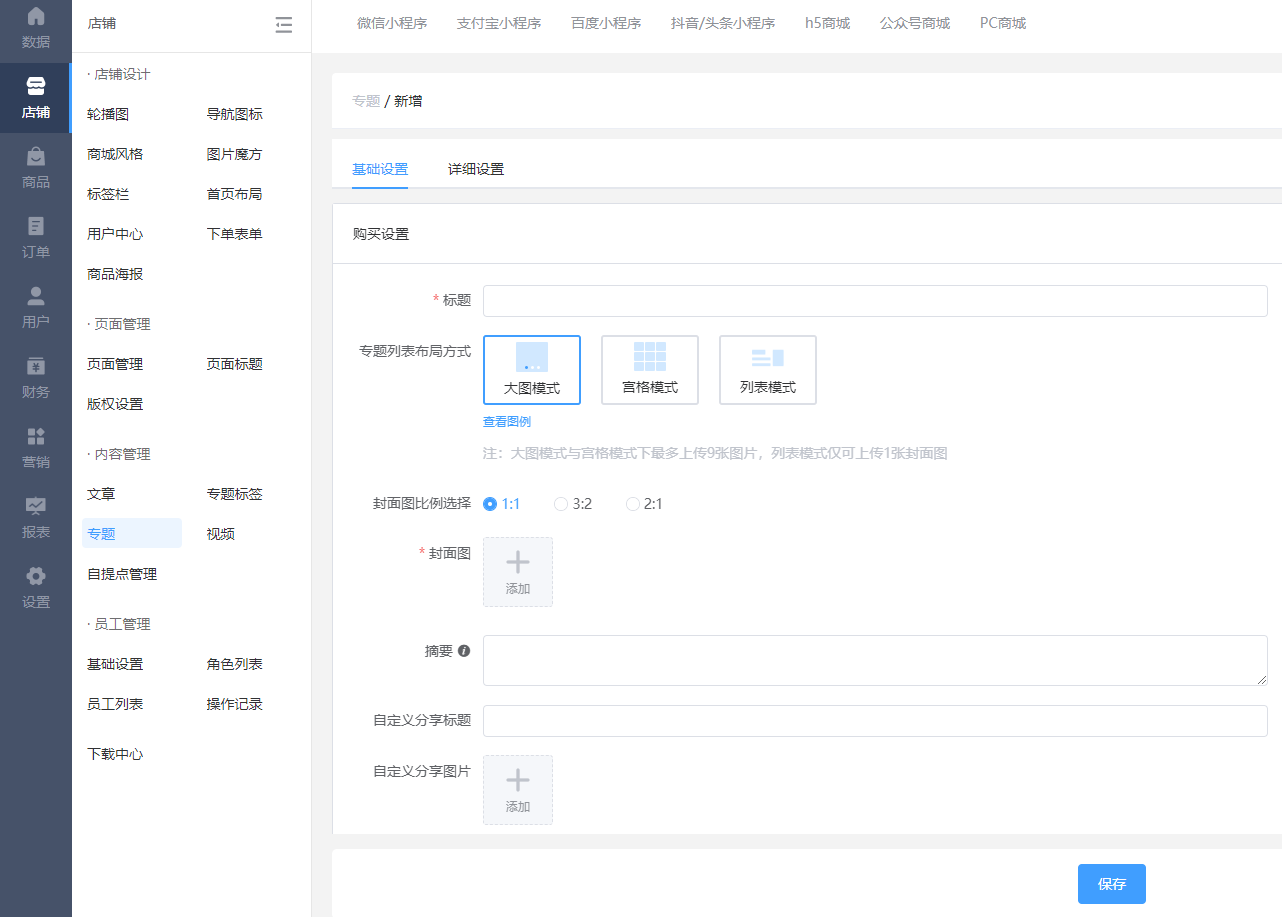Go to the 订单 orders section
Image resolution: width=1282 pixels, height=917 pixels.
[36, 238]
